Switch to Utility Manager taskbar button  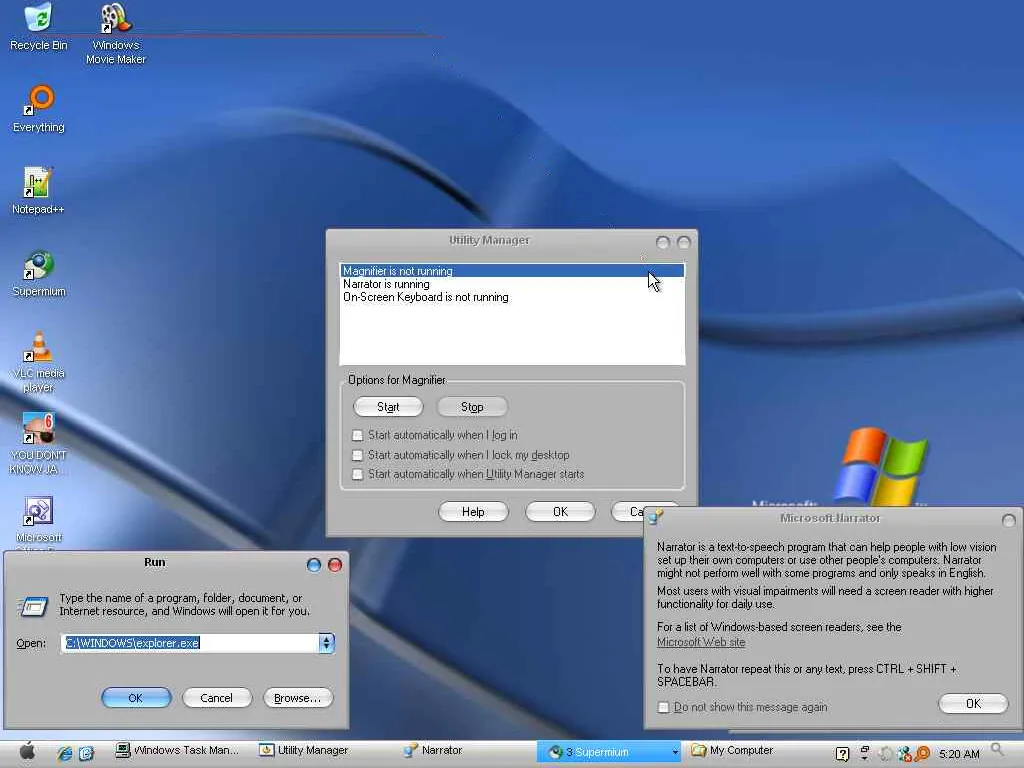[304, 750]
